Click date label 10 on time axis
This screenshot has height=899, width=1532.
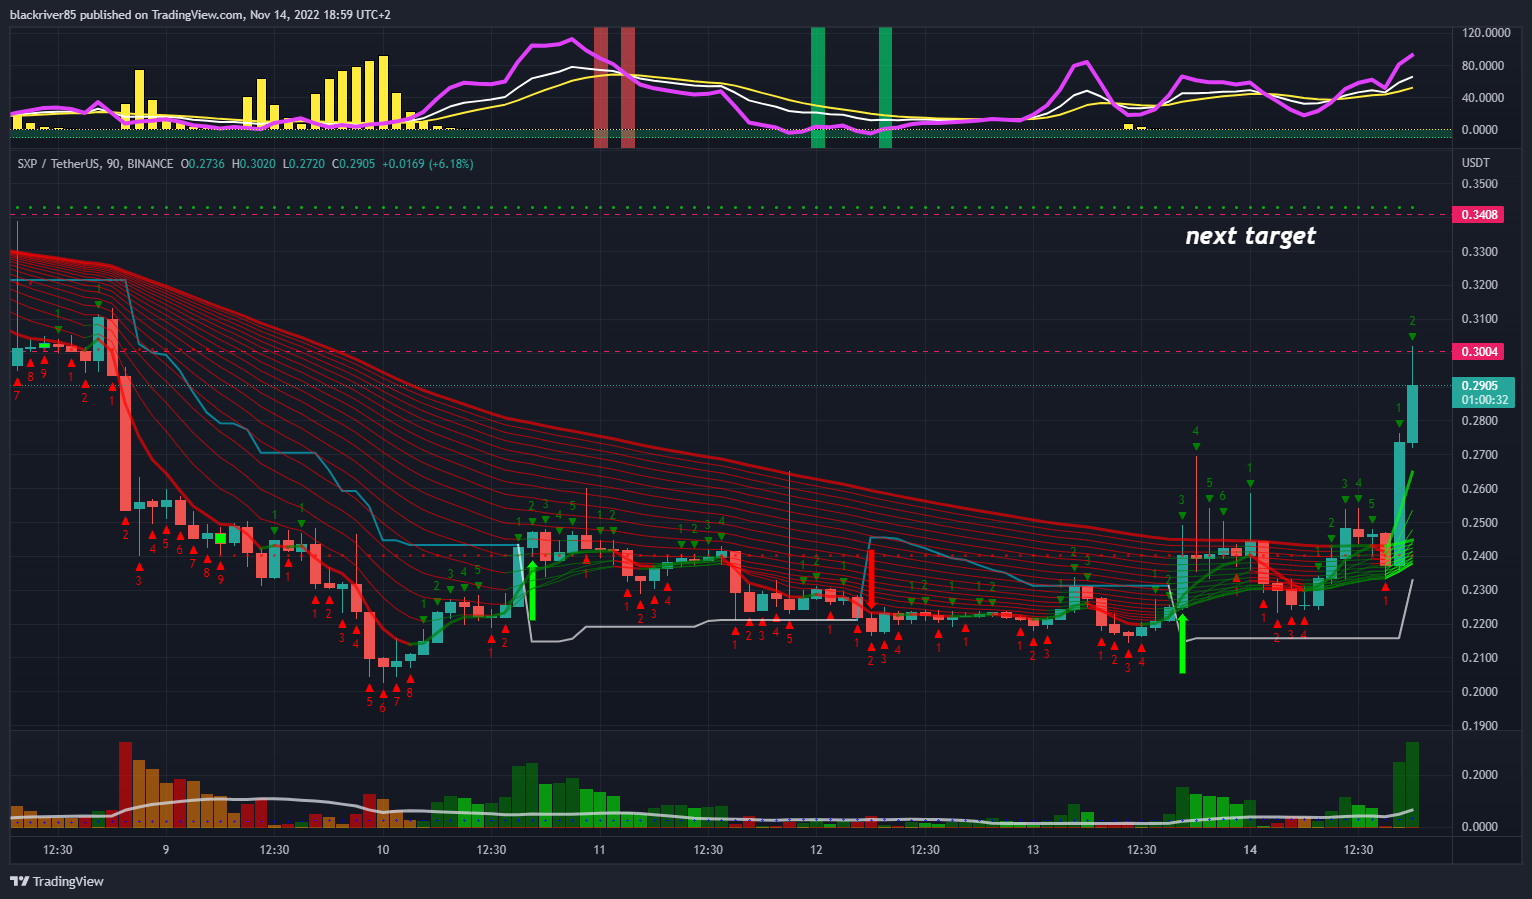(x=383, y=851)
